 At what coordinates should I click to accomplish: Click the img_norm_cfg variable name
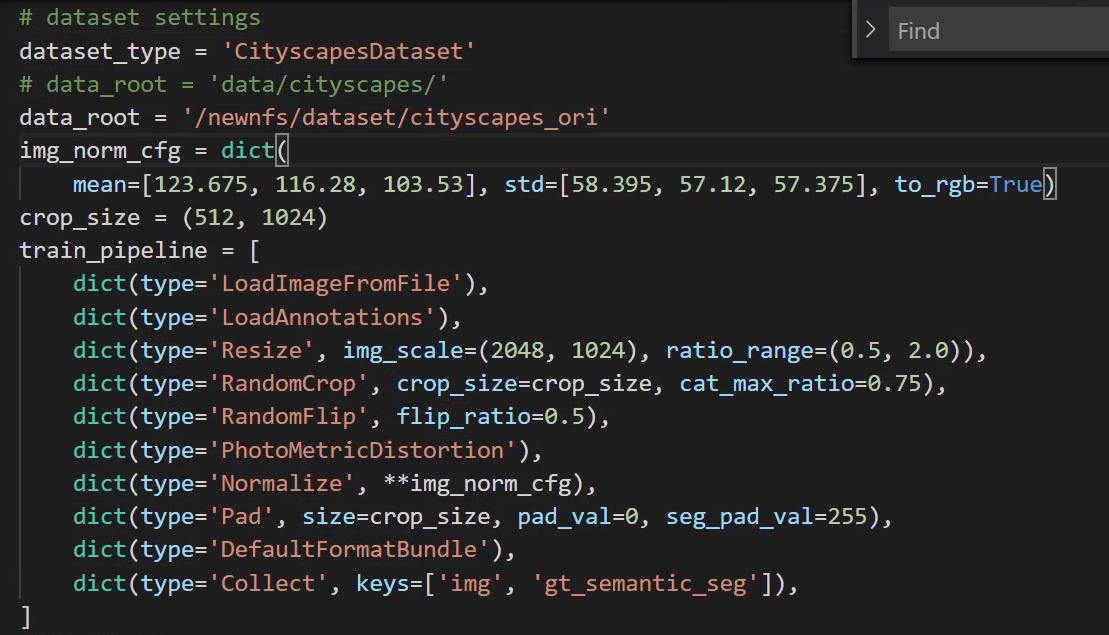pos(100,151)
